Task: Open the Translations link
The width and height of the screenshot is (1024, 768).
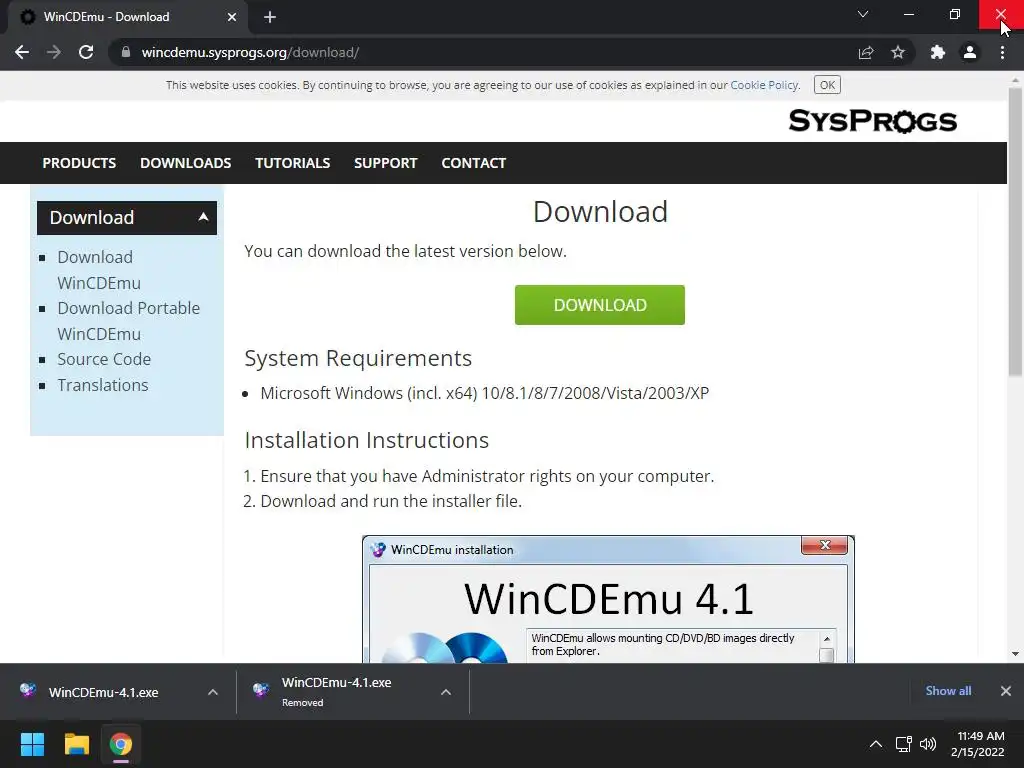Action: coord(103,385)
